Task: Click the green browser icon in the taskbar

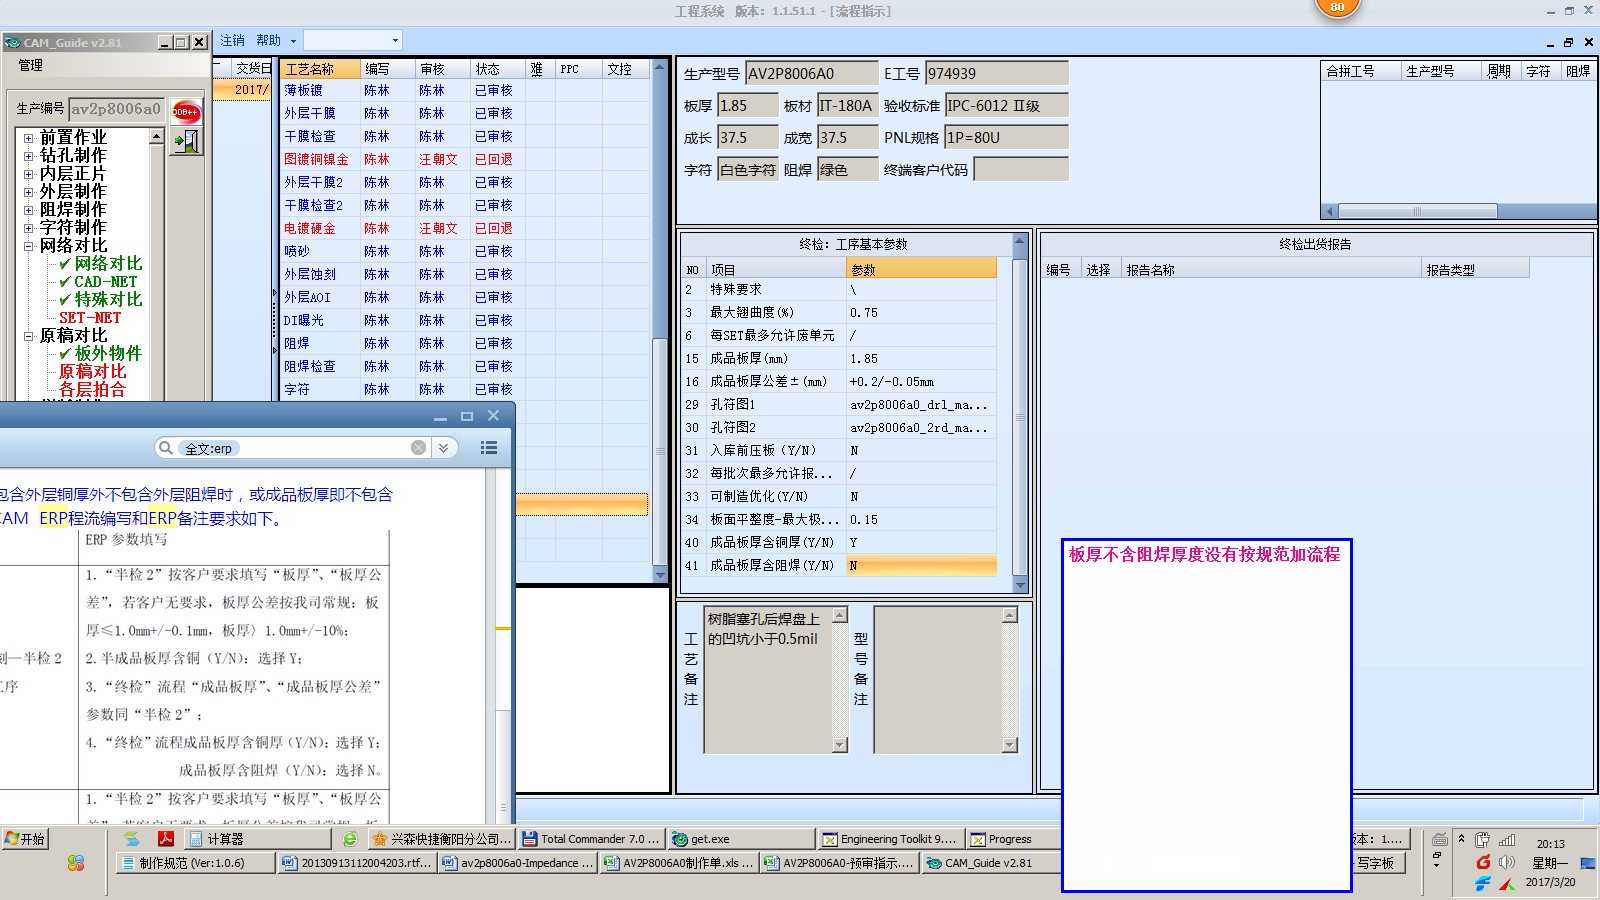Action: click(349, 839)
